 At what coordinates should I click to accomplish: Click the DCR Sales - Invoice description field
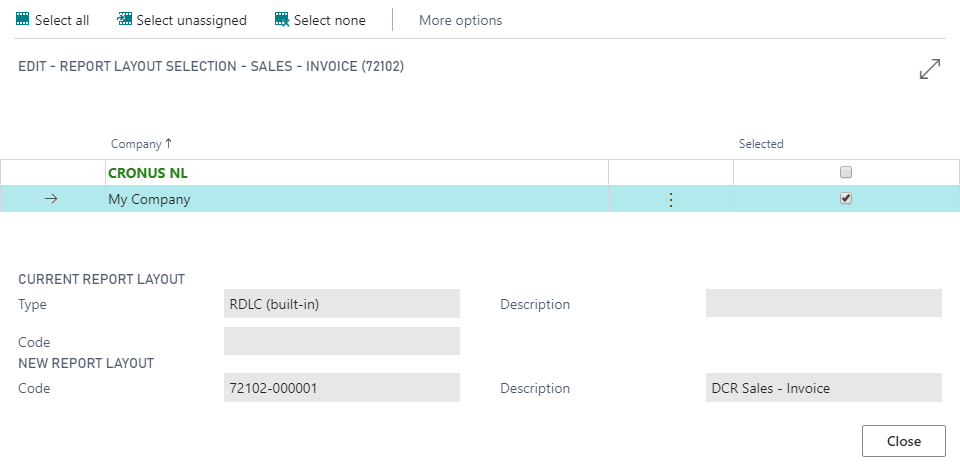[x=823, y=388]
